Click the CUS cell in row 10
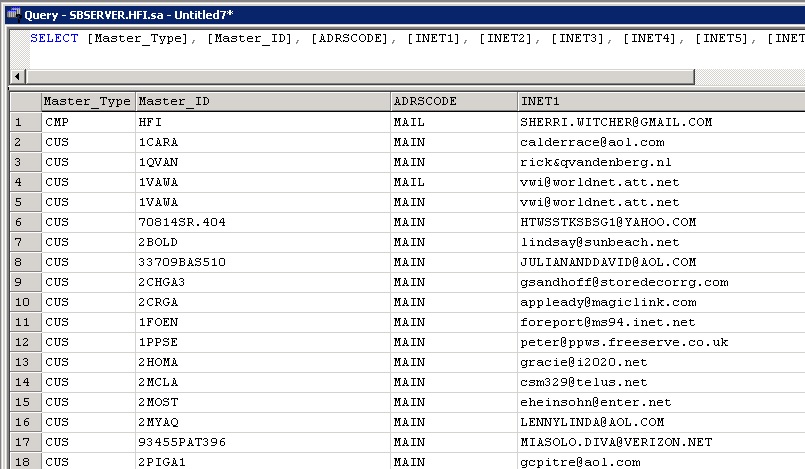 coord(88,302)
